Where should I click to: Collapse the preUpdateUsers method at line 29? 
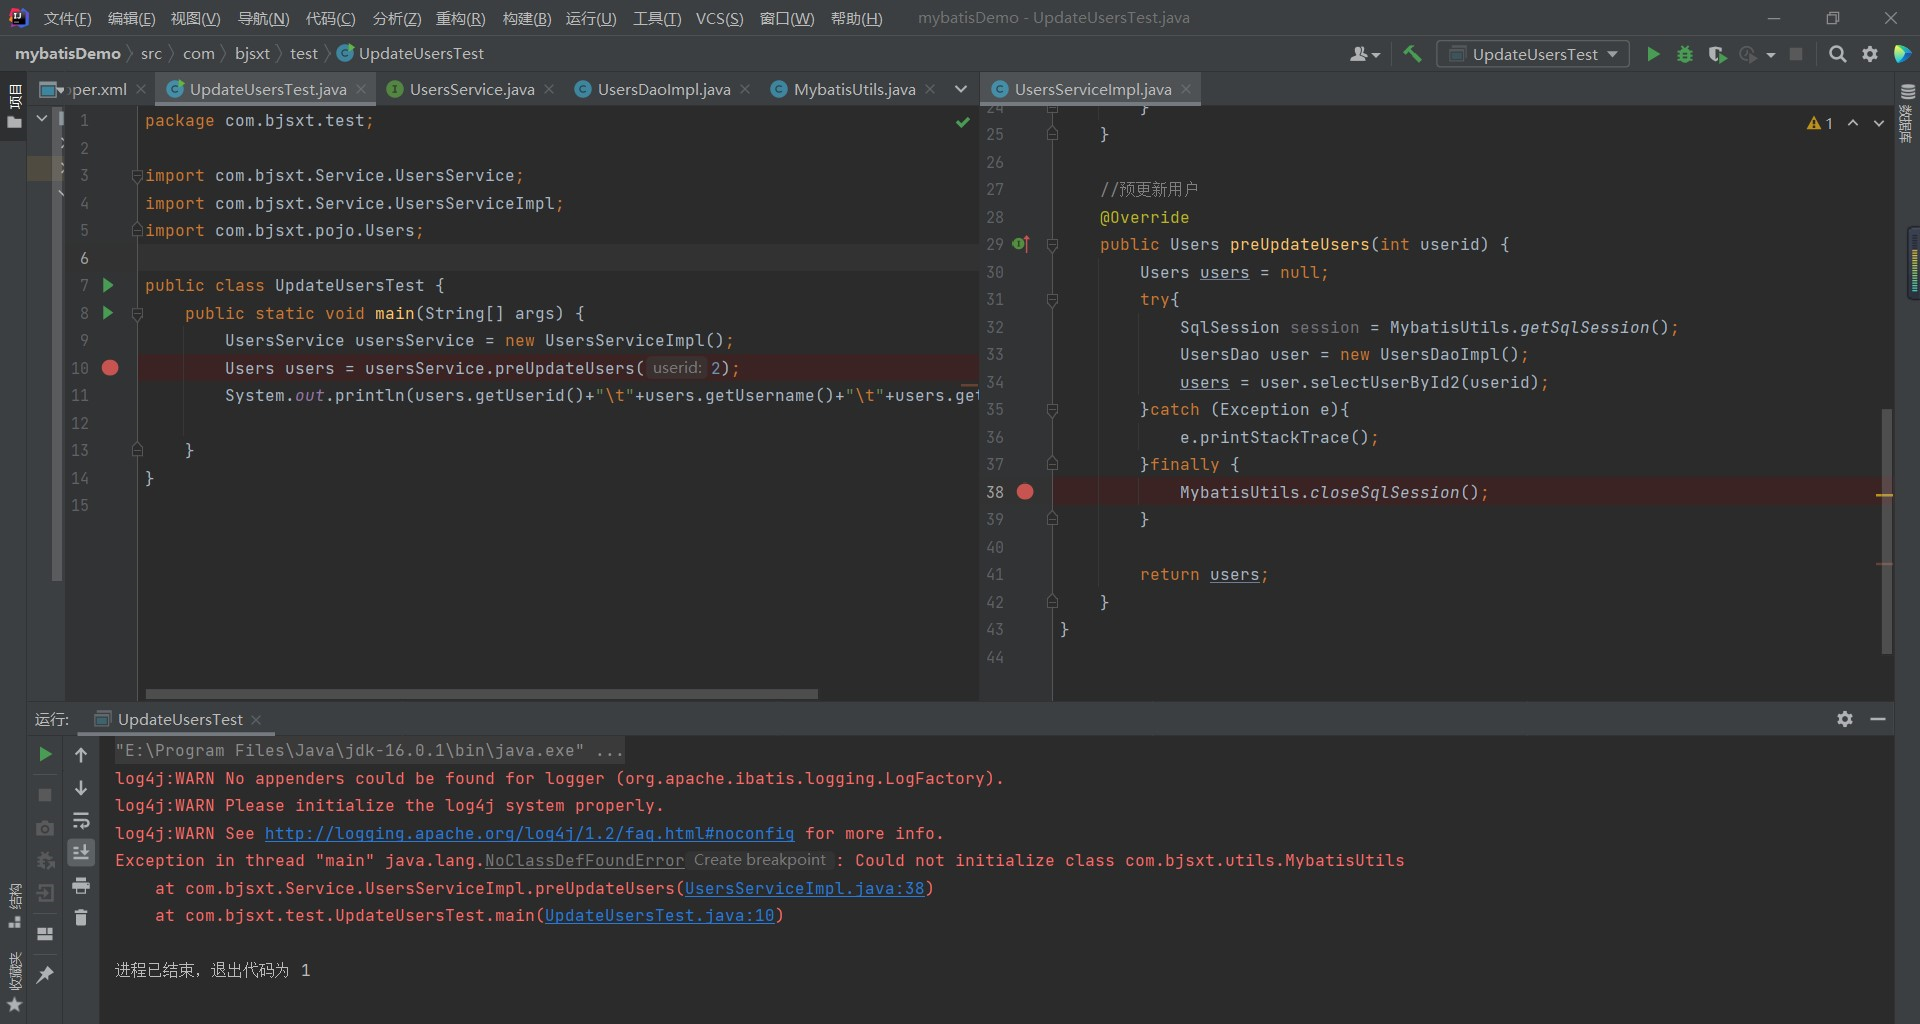coord(1052,245)
